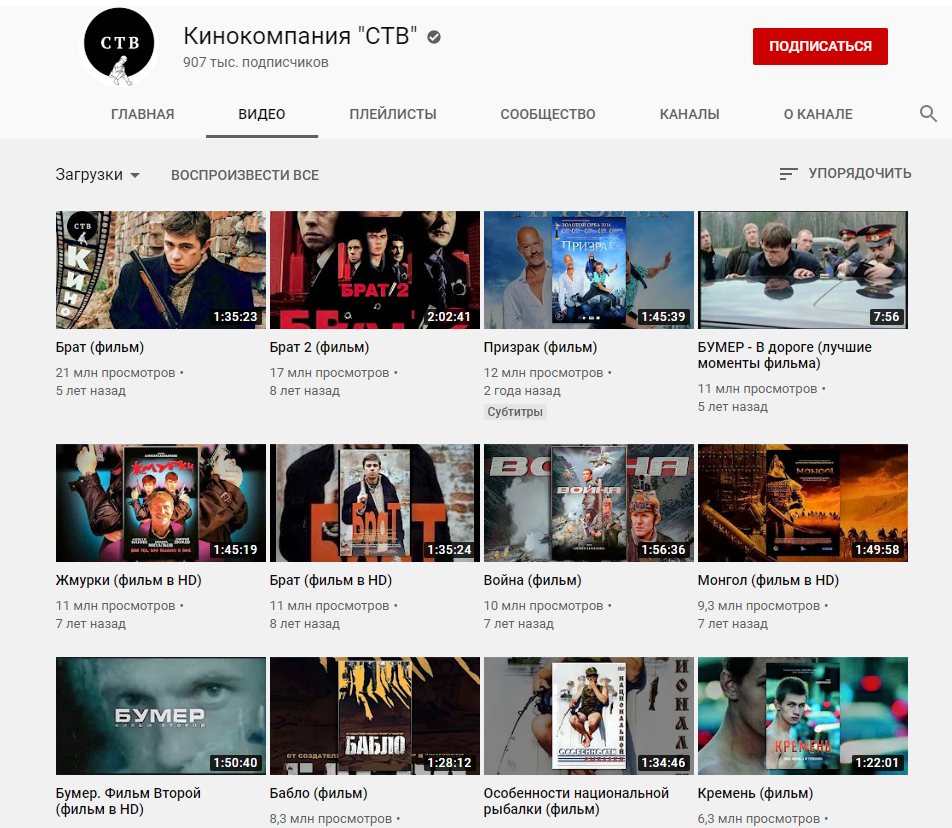The image size is (952, 828).
Task: Click title "БУМЕР - В дороге (лучшие моменты фильма)"
Action: click(784, 355)
